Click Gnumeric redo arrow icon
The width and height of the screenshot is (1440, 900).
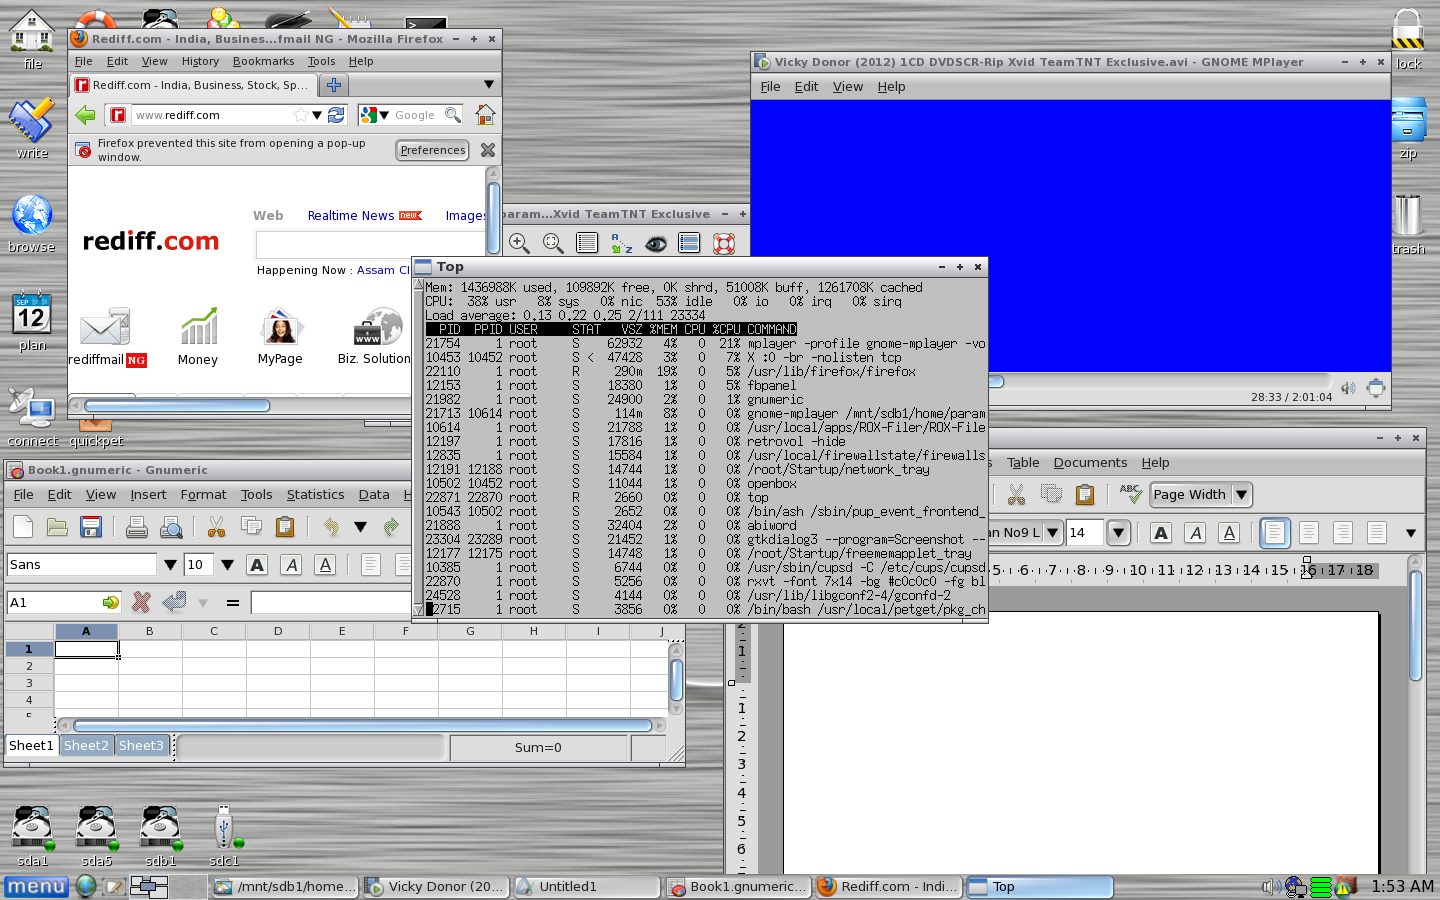391,527
